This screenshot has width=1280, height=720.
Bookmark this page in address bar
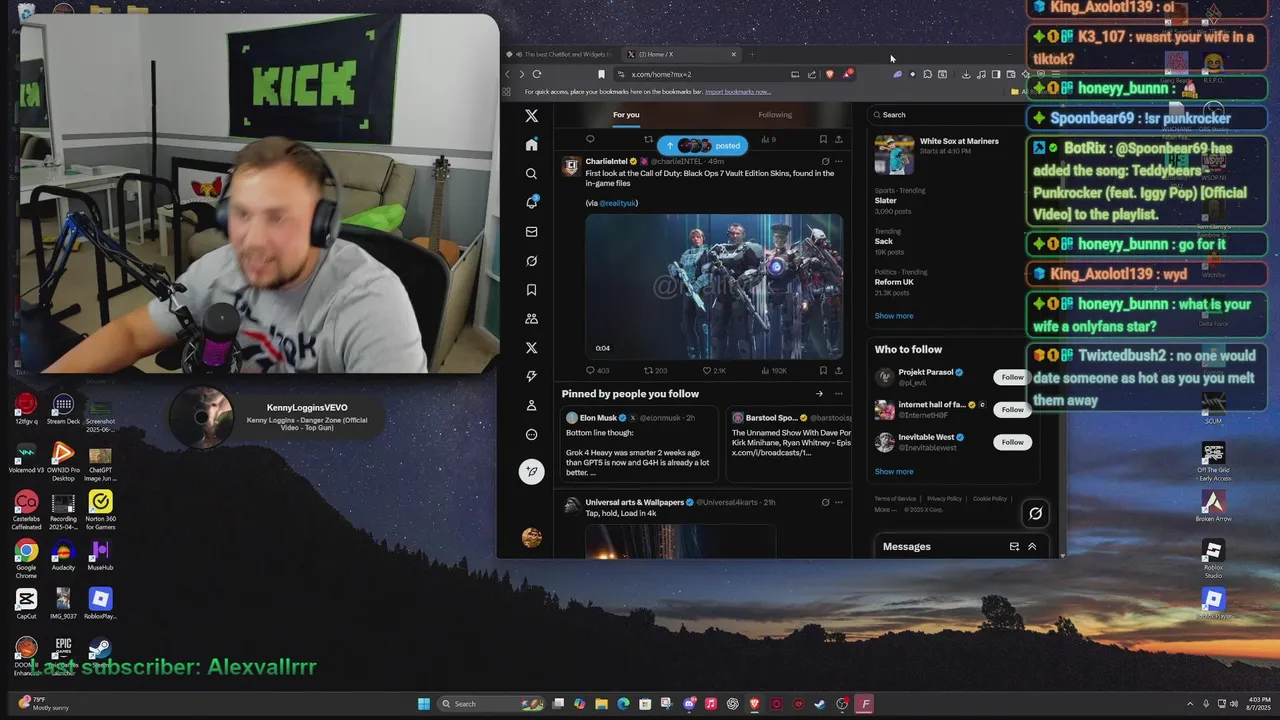[601, 74]
